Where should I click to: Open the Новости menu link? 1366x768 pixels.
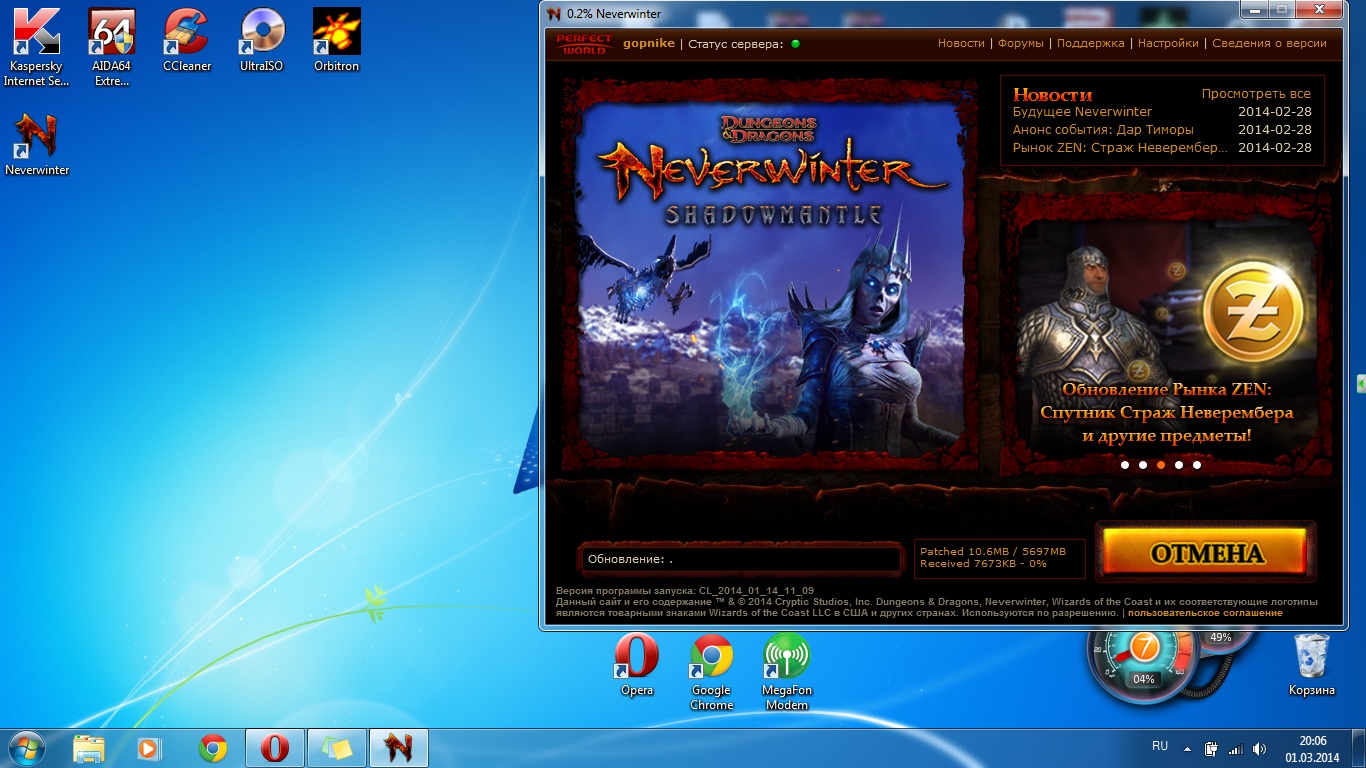click(x=961, y=44)
